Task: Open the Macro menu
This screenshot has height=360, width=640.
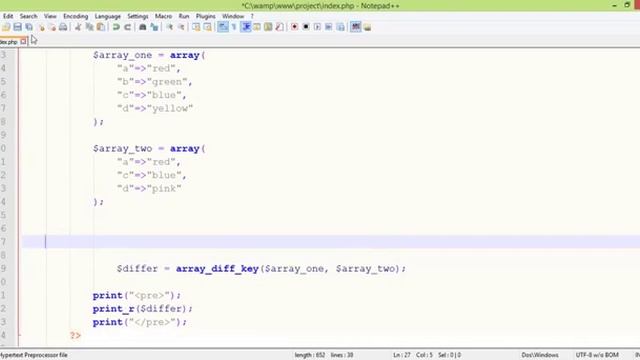Action: coord(163,16)
